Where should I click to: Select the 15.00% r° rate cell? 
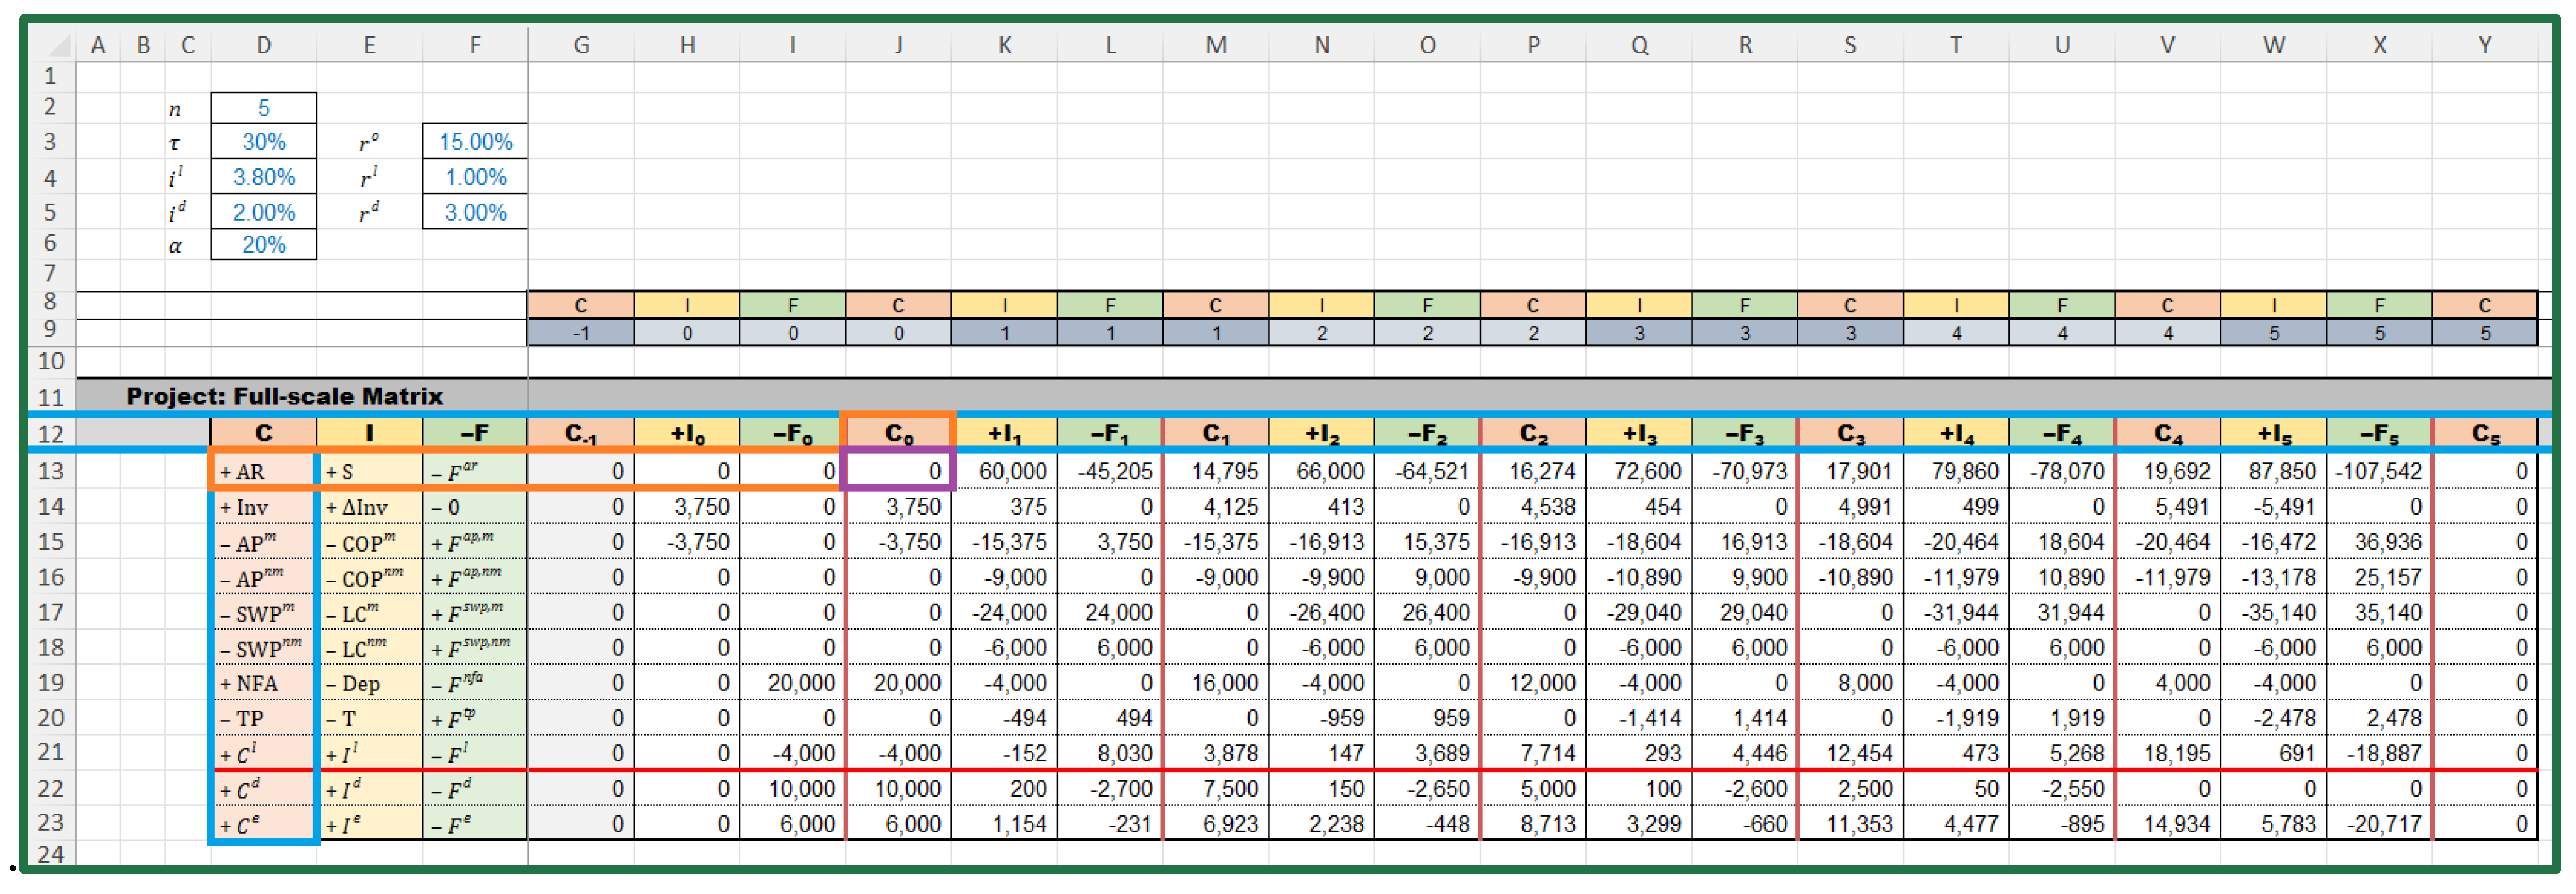tap(475, 142)
